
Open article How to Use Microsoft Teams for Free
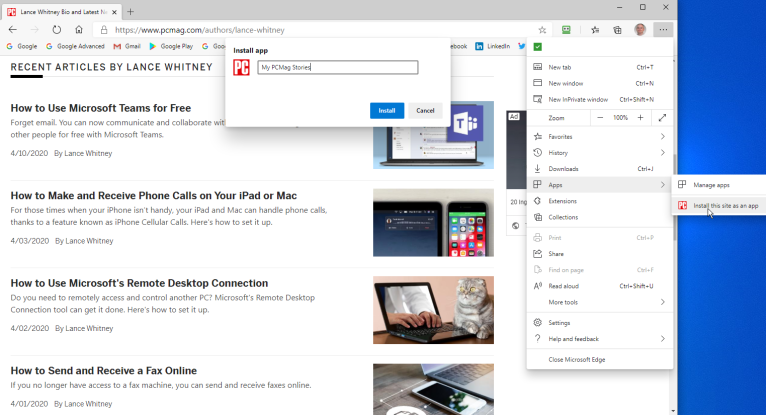101,108
